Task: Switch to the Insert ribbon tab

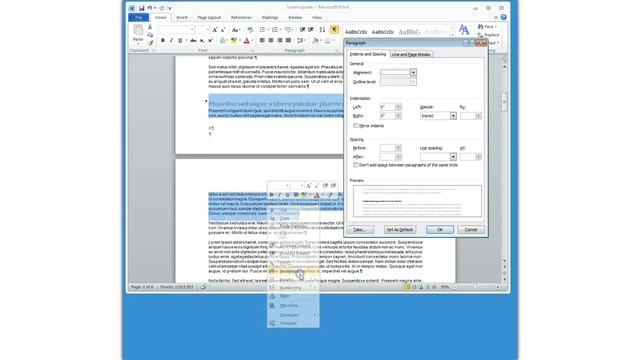Action: click(182, 18)
